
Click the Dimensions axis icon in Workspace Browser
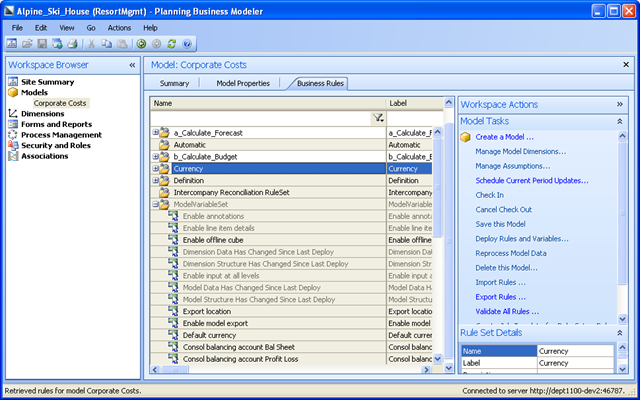(x=13, y=113)
